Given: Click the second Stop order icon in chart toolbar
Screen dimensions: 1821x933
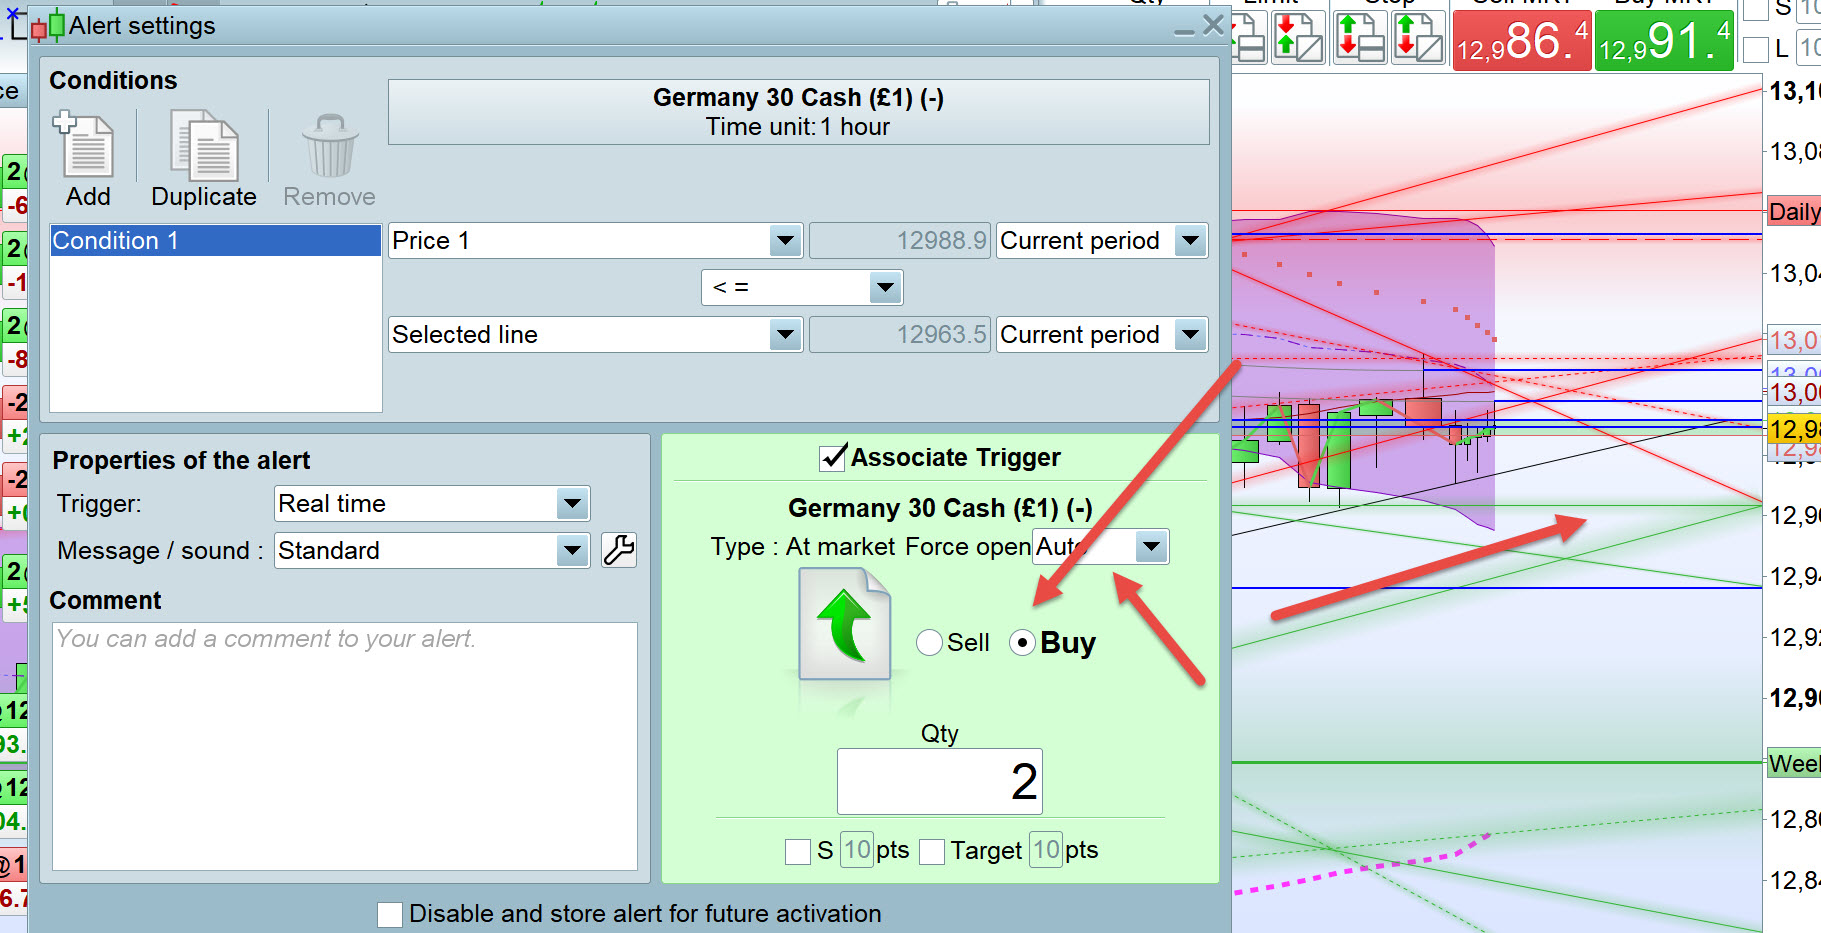Looking at the screenshot, I should coord(1419,38).
